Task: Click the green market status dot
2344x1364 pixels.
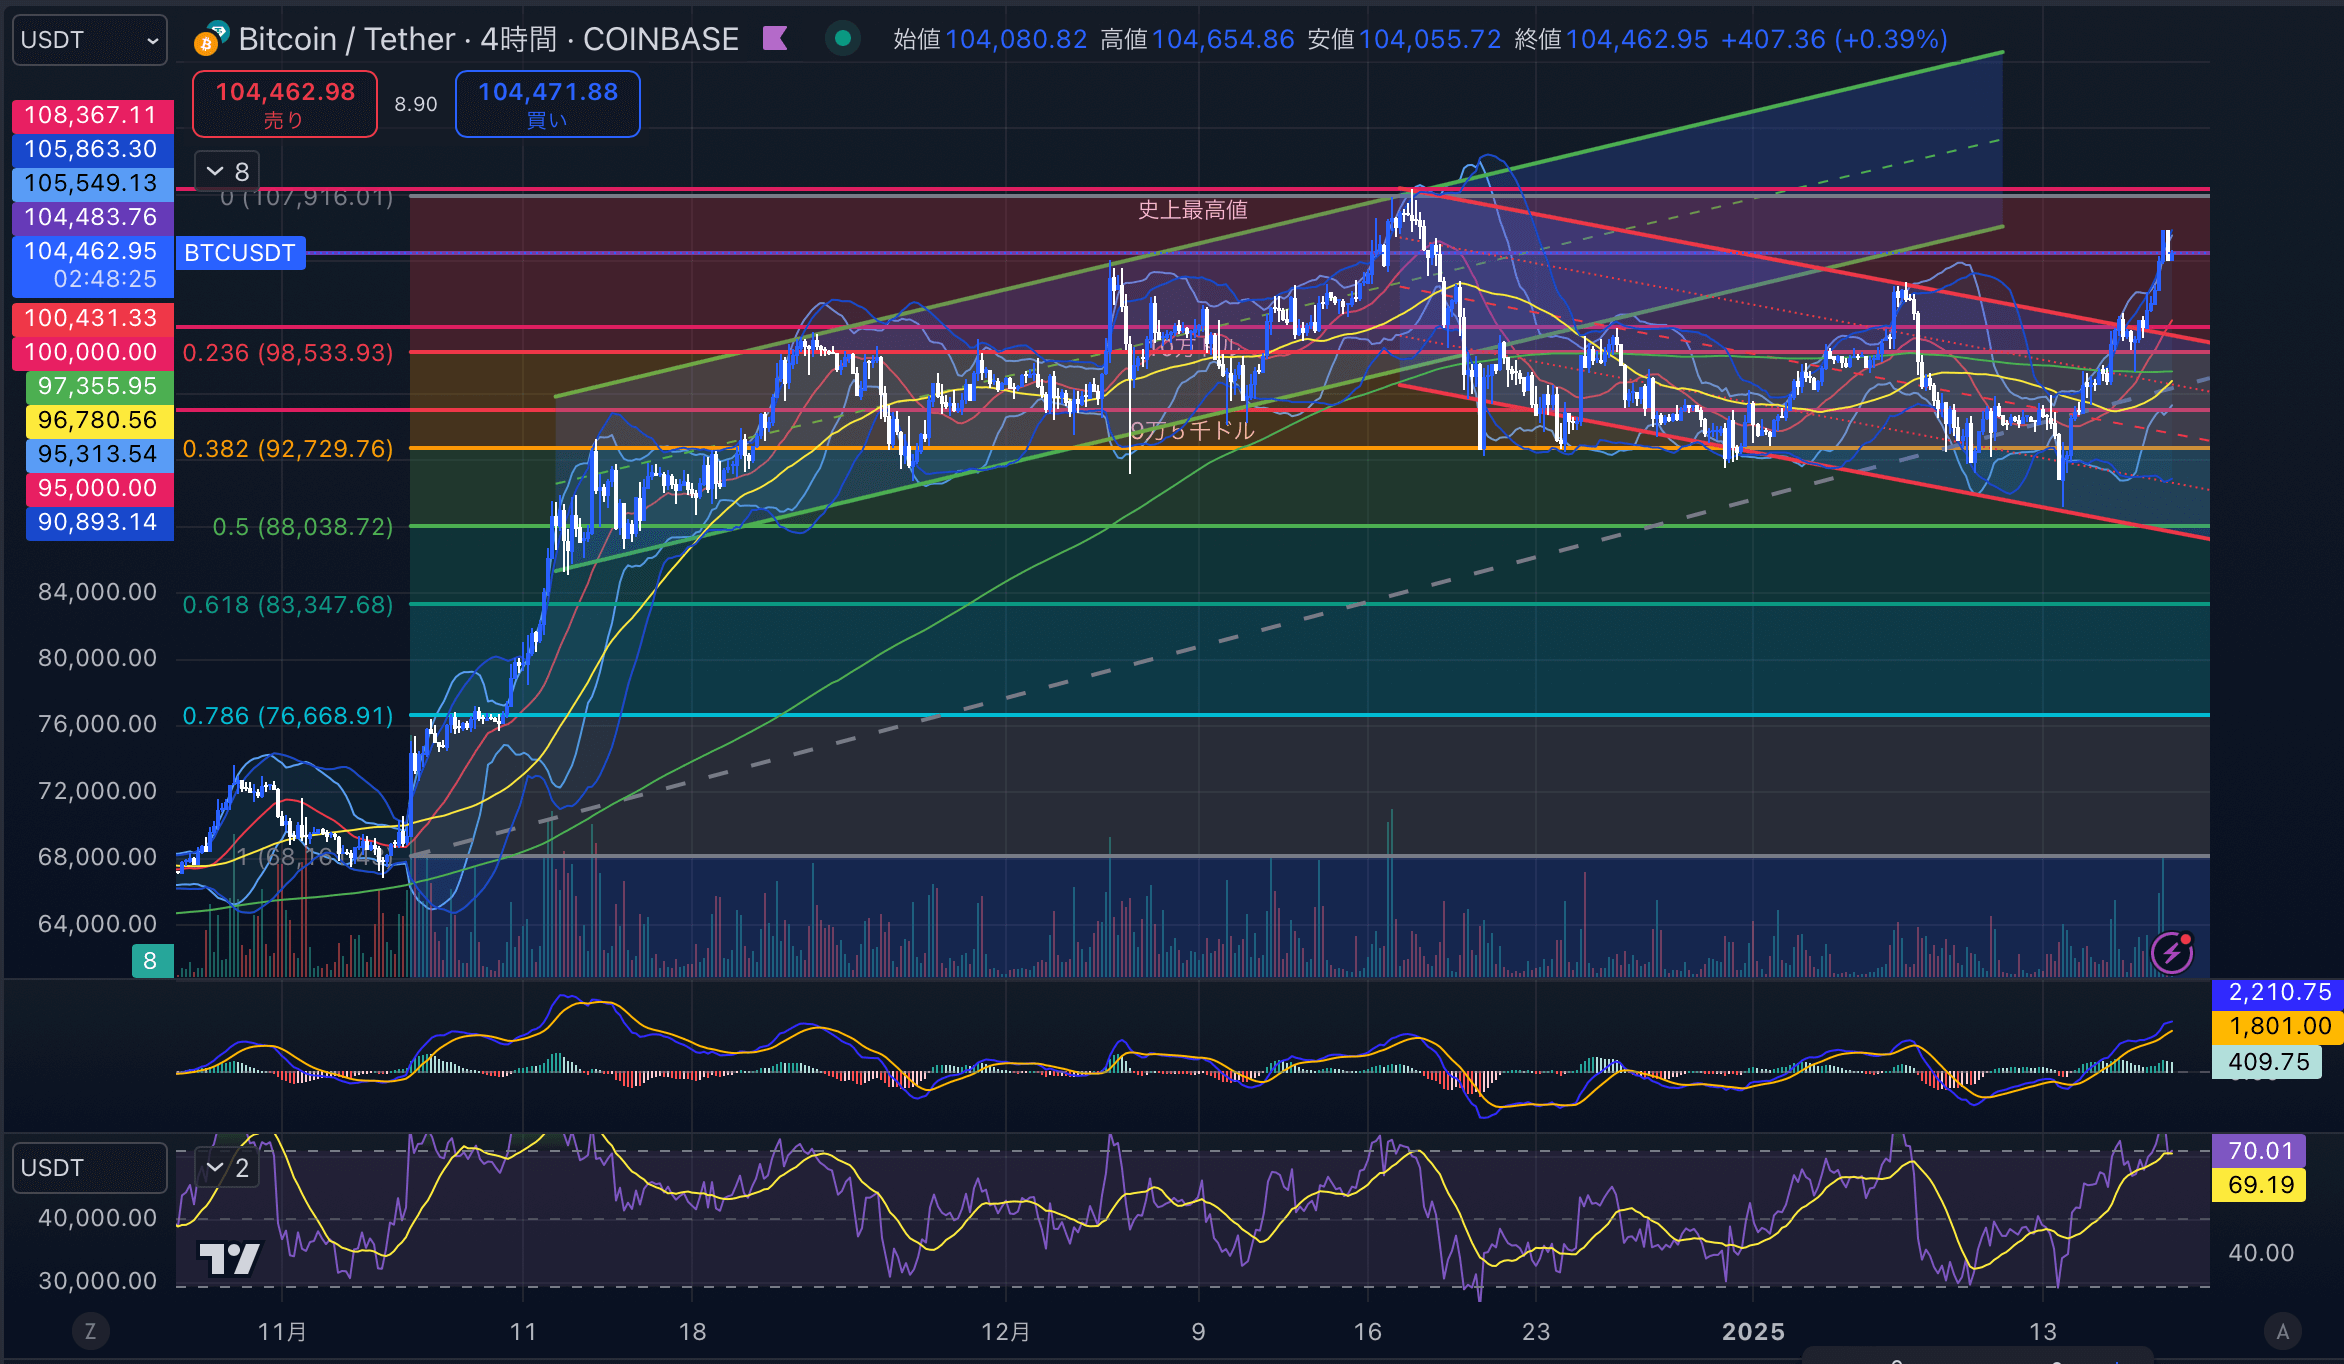Action: [x=843, y=39]
